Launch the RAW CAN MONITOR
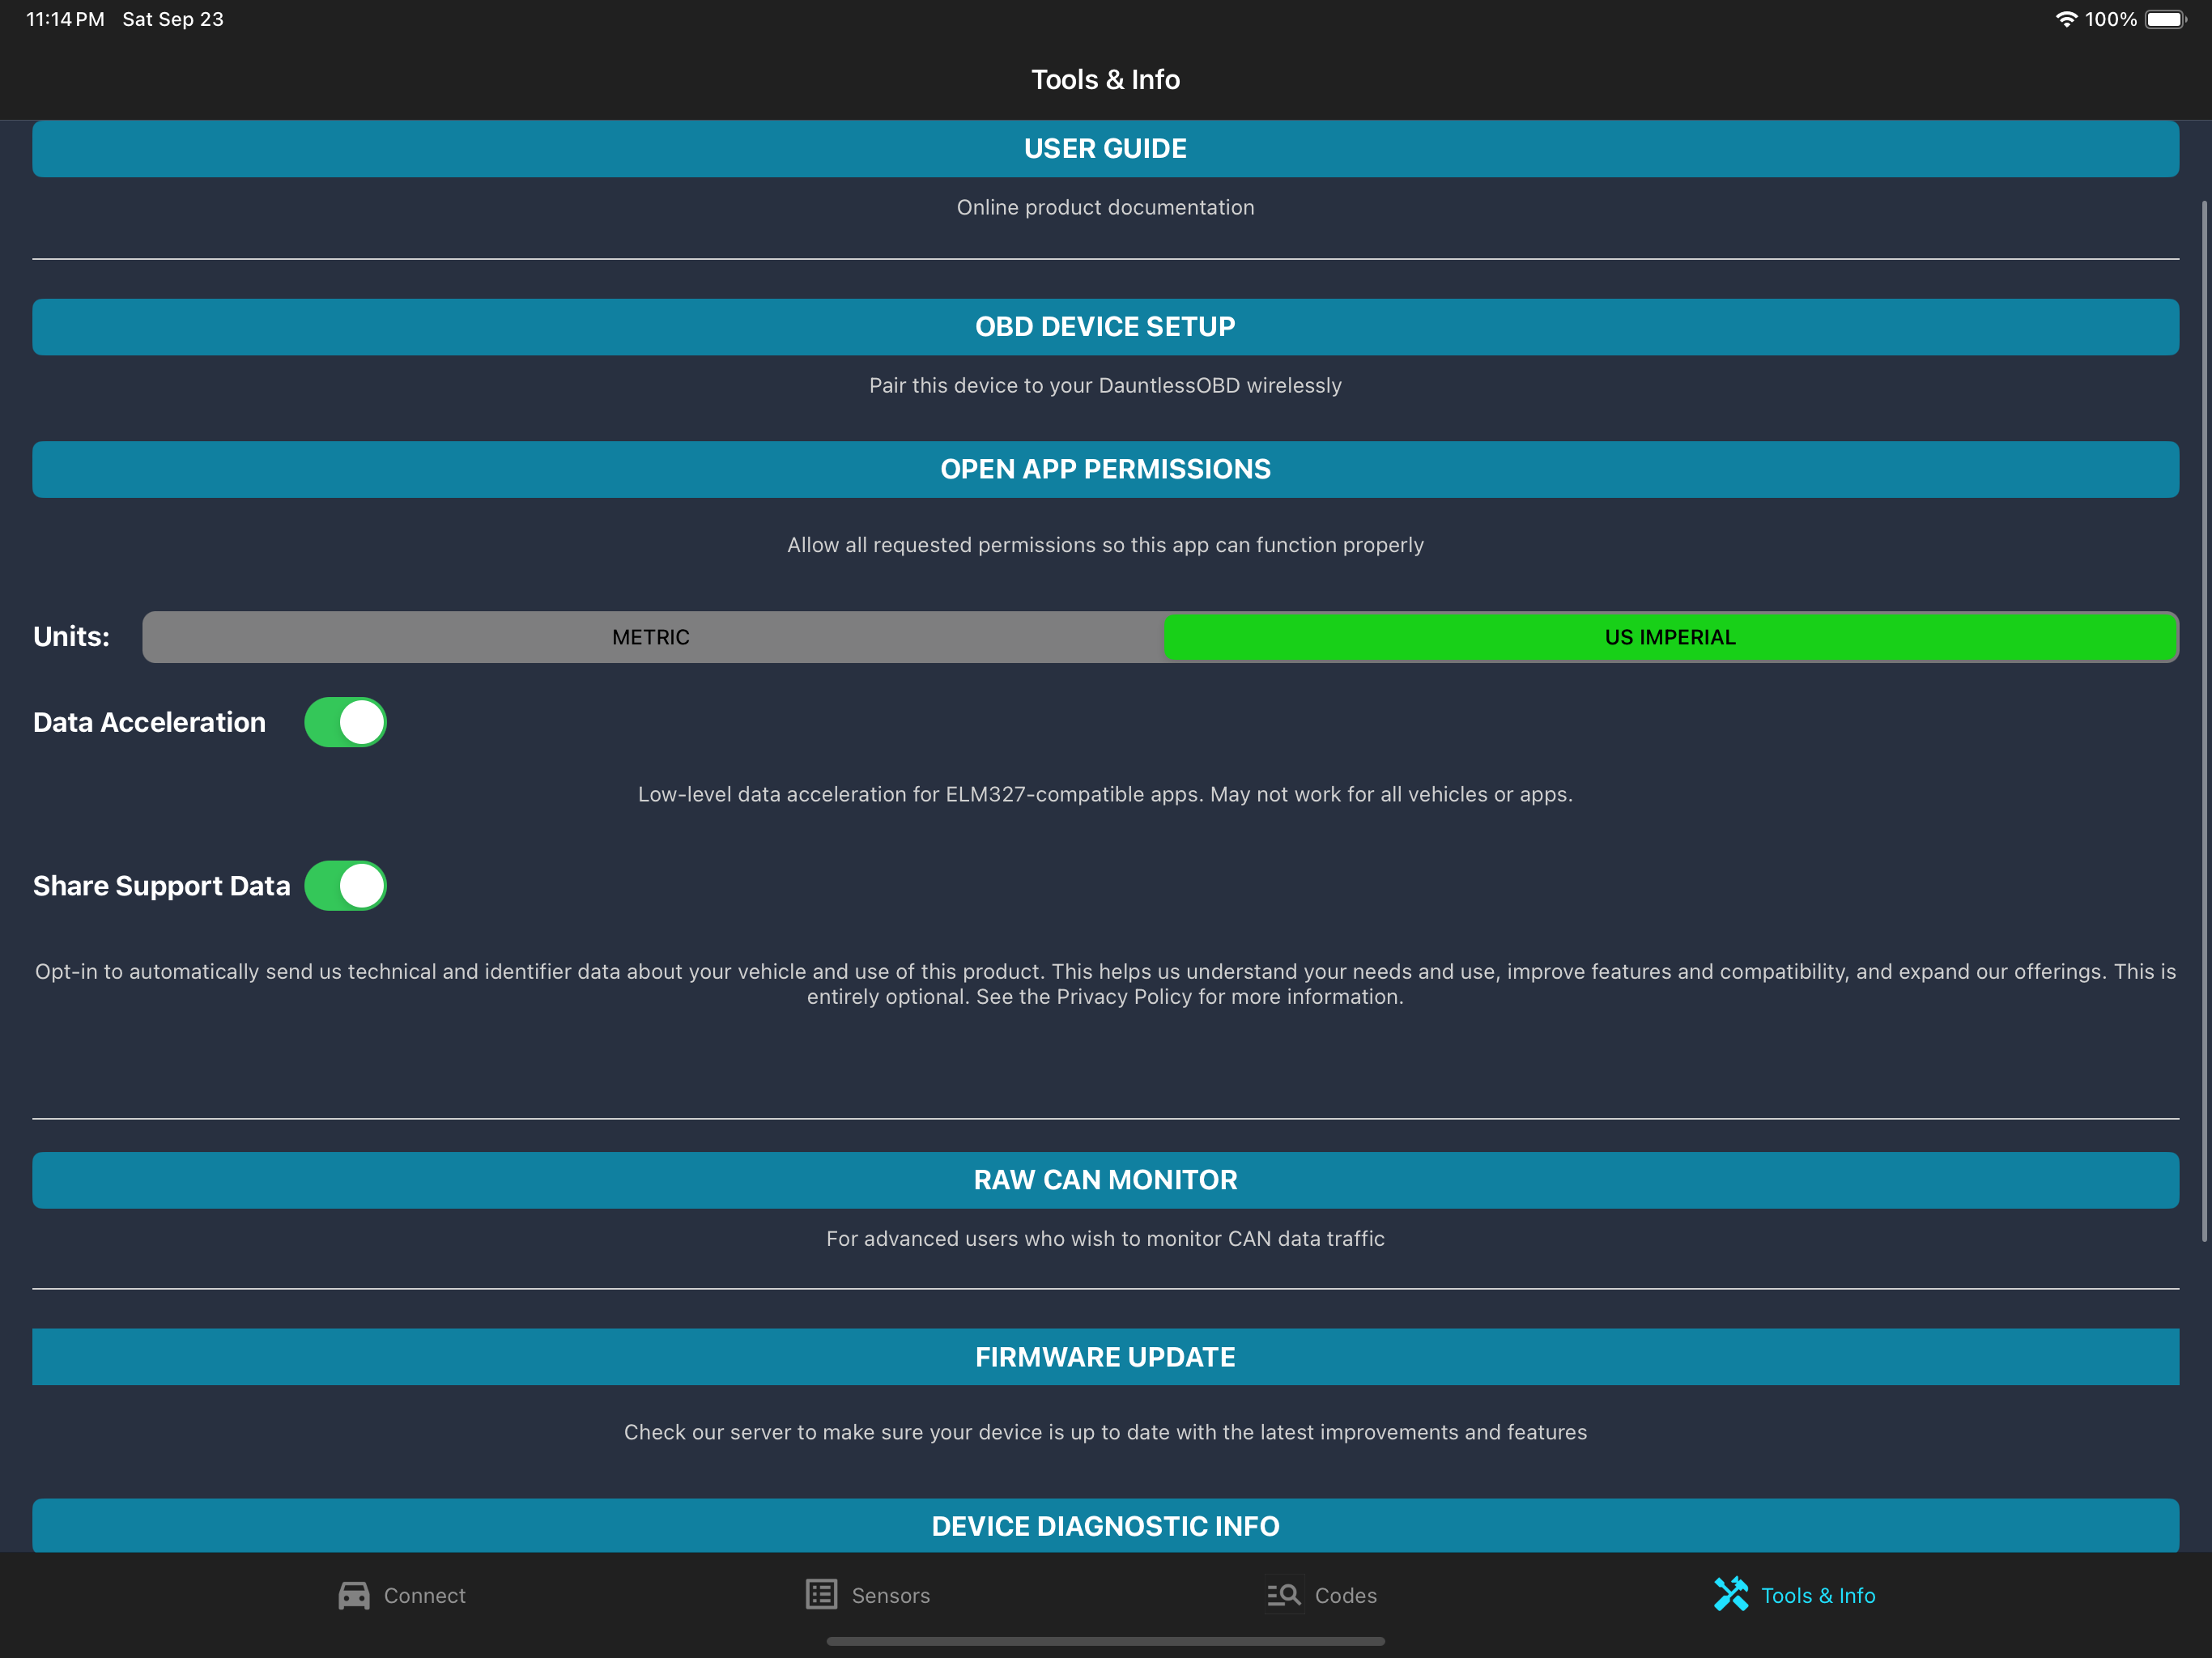The width and height of the screenshot is (2212, 1658). point(1106,1180)
